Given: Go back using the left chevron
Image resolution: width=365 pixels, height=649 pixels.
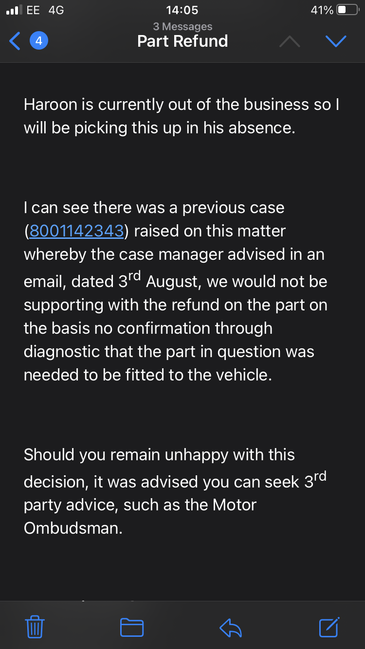Looking at the screenshot, I should 14,41.
